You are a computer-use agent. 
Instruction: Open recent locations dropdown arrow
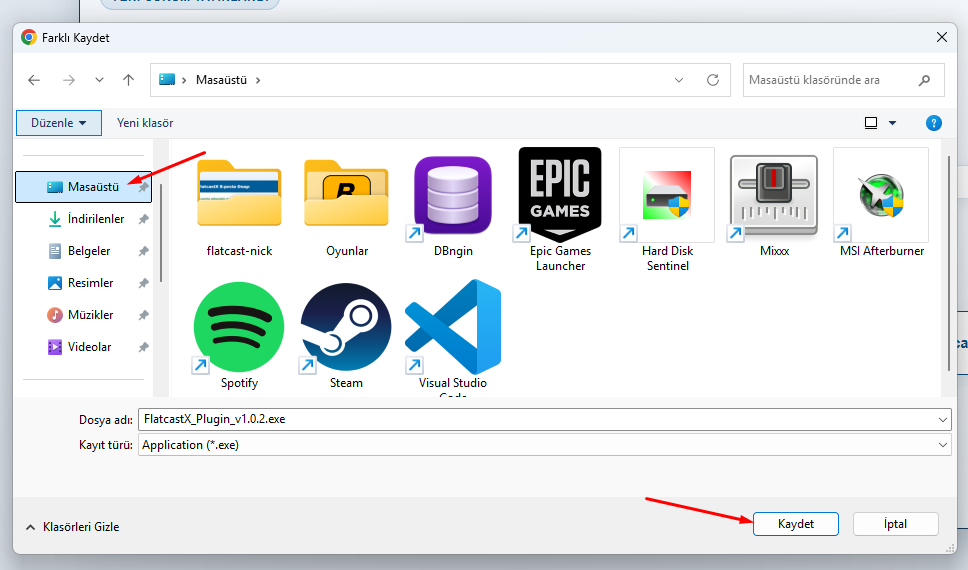[x=99, y=80]
